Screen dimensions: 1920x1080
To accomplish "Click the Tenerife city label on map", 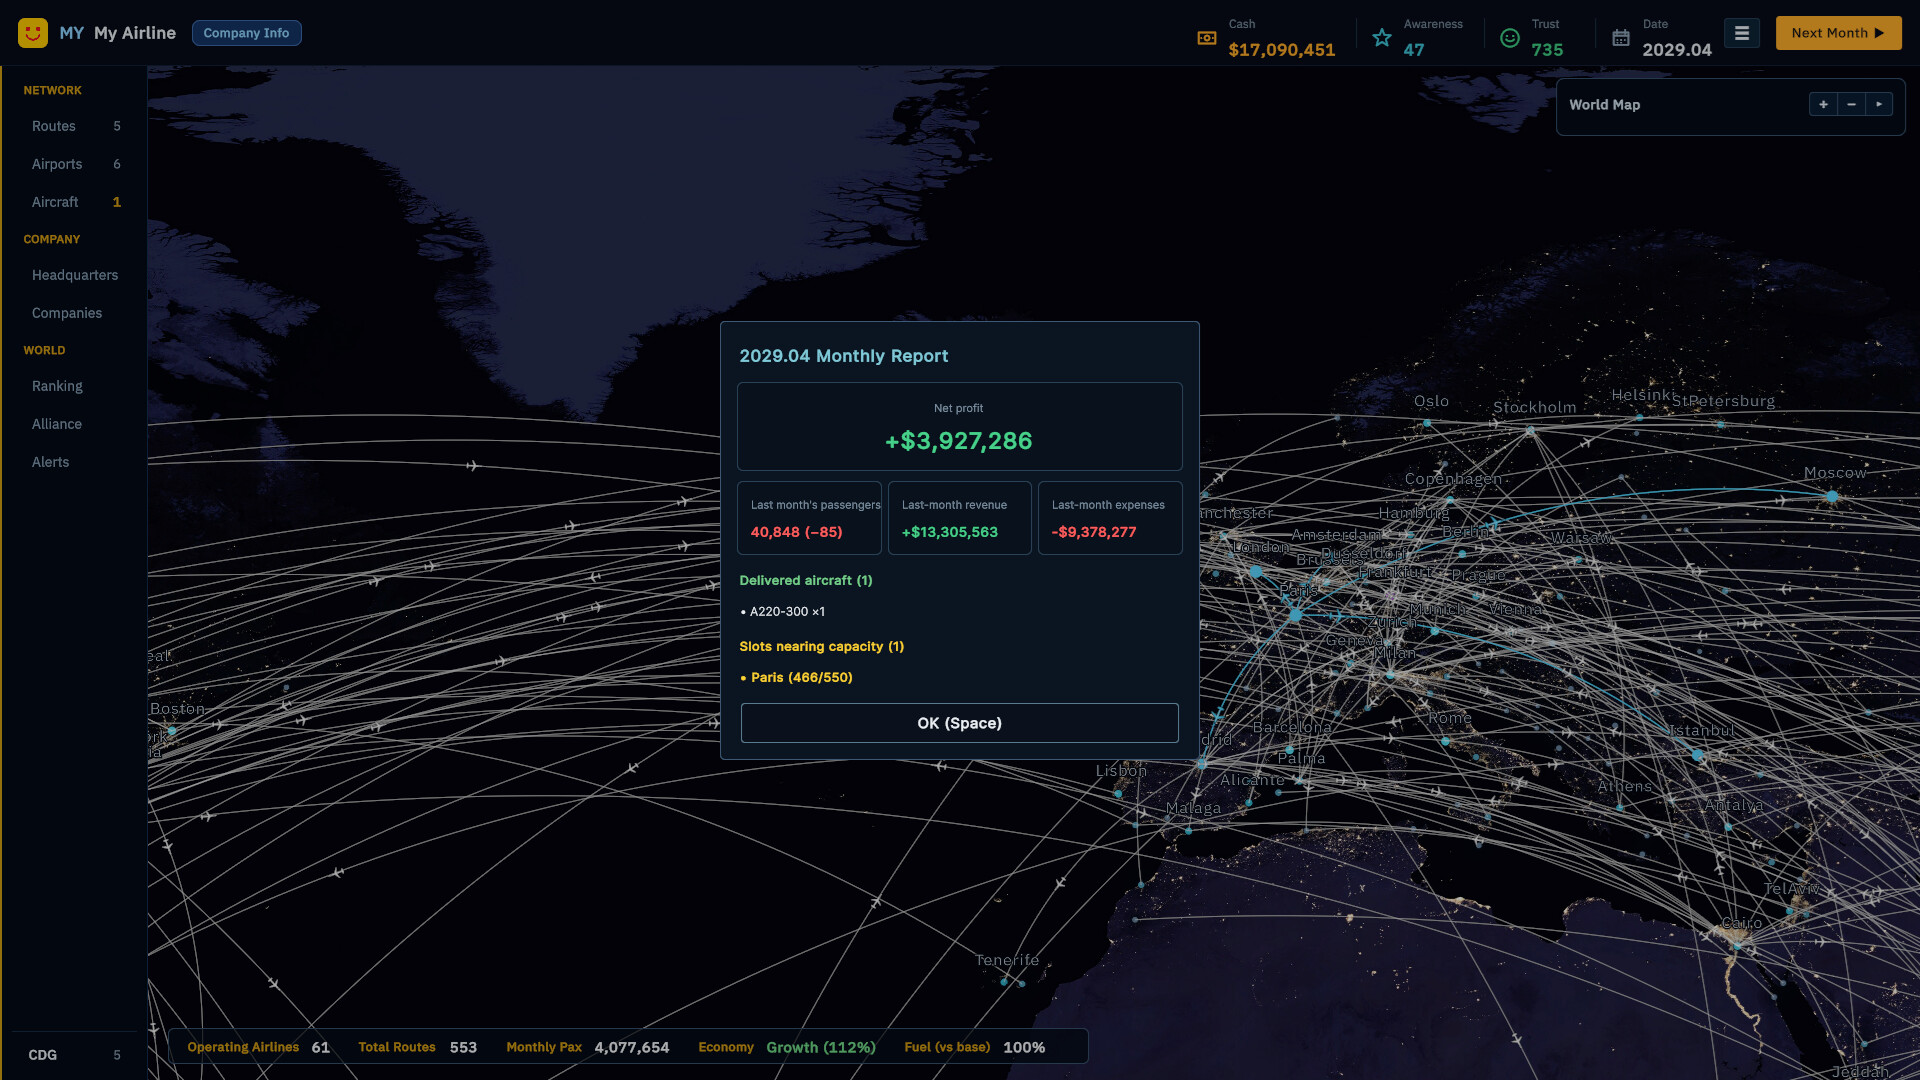I will click(1007, 960).
